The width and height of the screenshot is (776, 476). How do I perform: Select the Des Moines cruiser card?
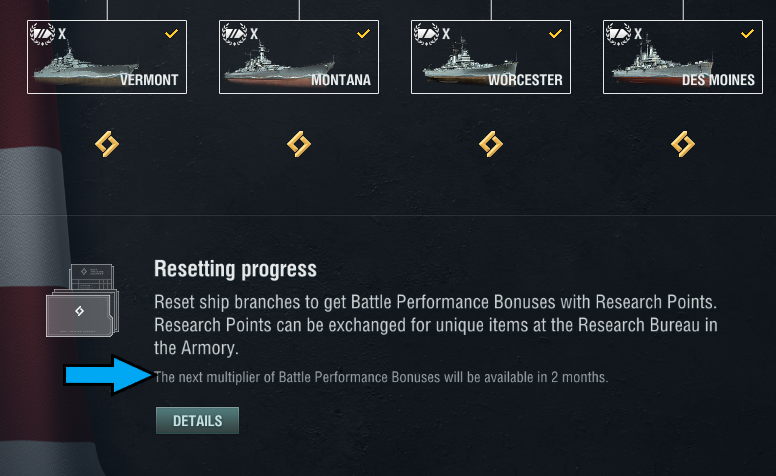point(683,62)
